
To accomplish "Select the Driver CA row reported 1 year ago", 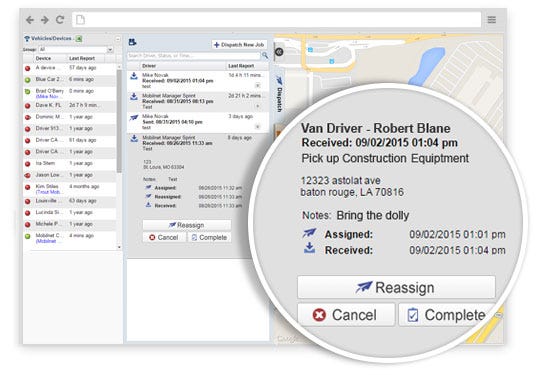I will click(70, 152).
